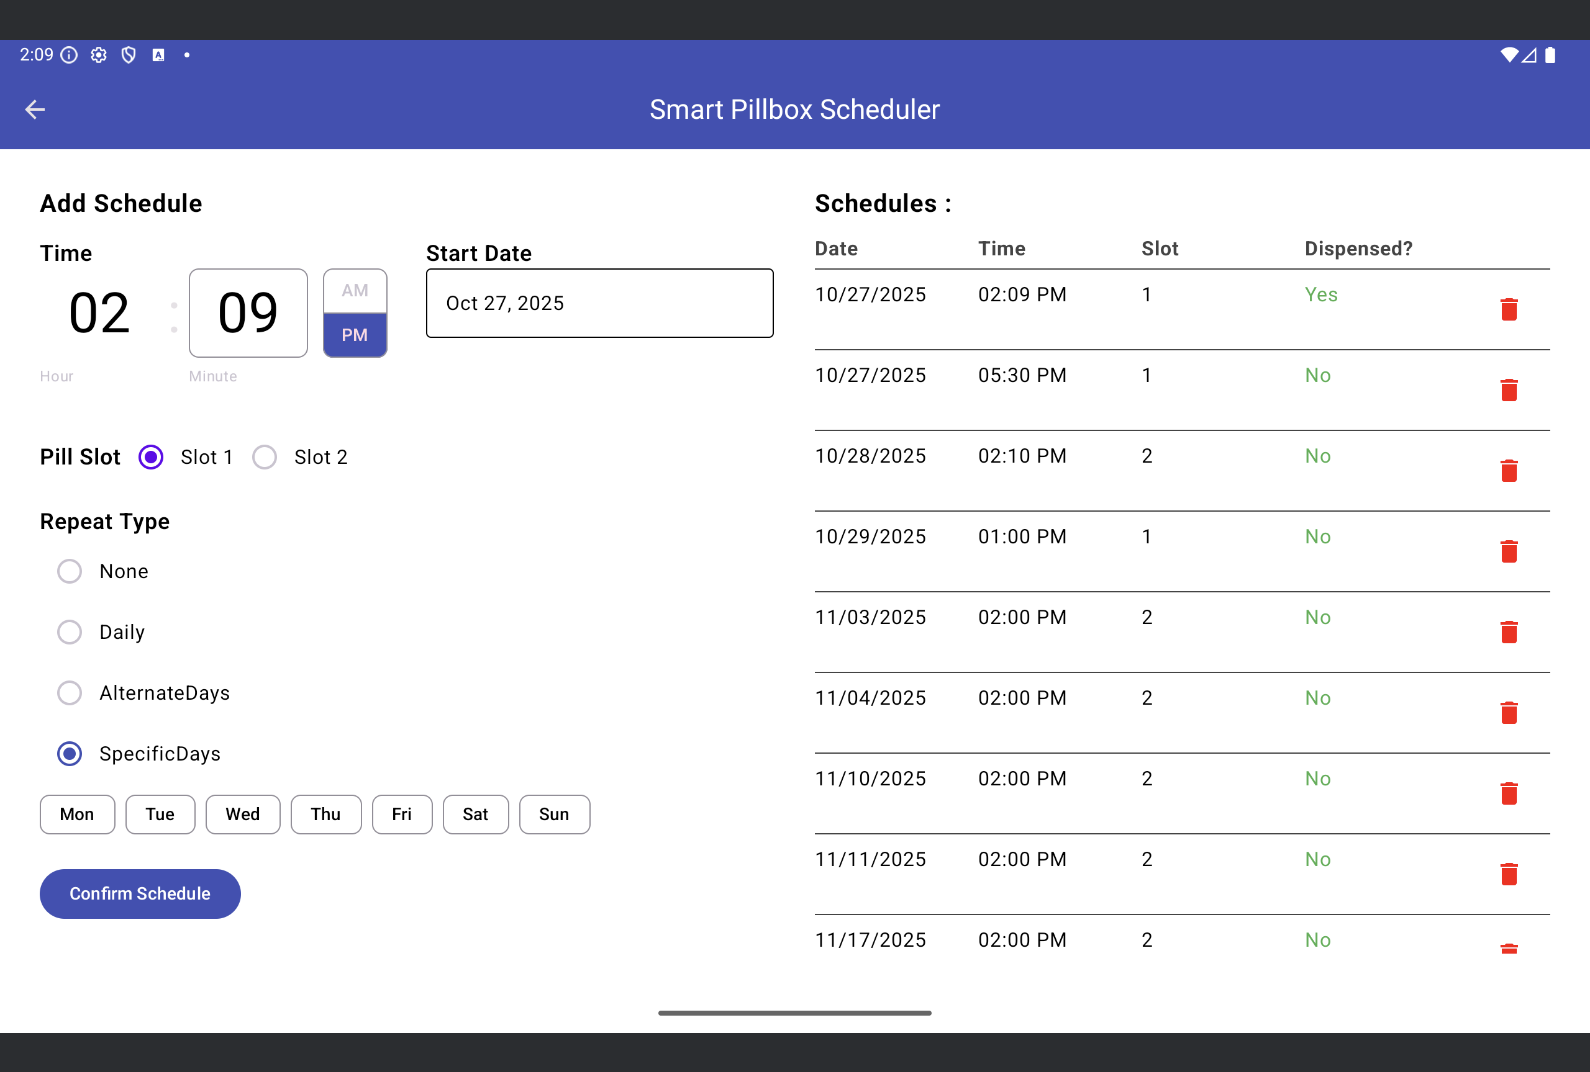Click the 11/11/2025 date cell
This screenshot has width=1590, height=1072.
point(871,859)
